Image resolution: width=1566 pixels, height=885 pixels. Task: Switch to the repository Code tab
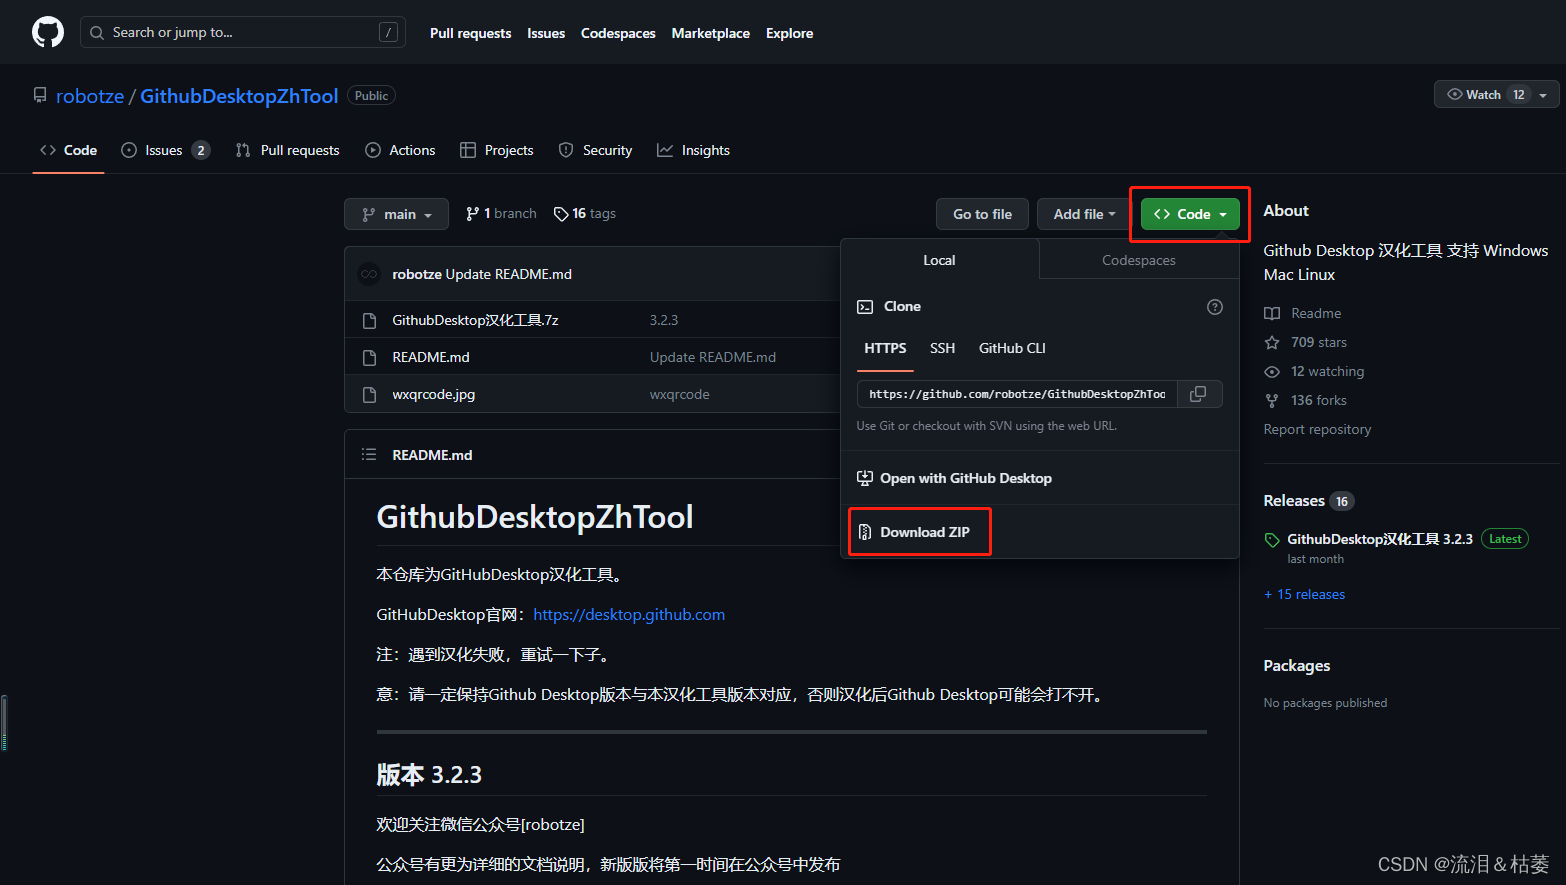click(68, 150)
